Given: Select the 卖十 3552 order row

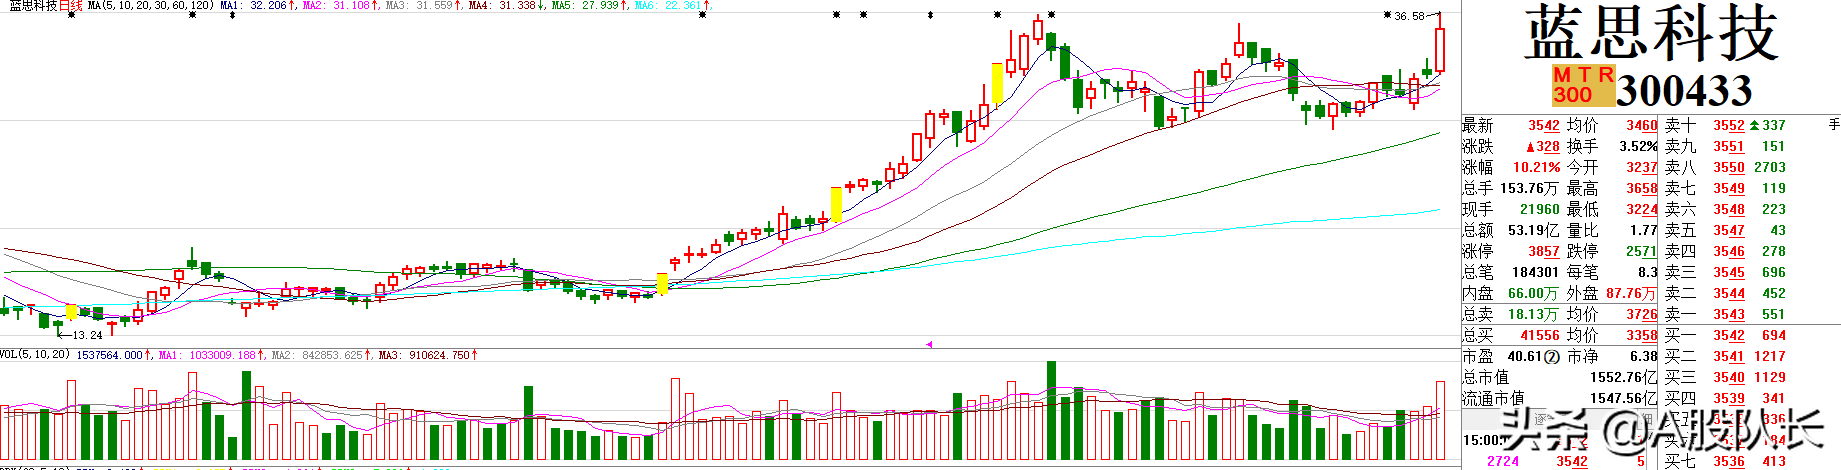Looking at the screenshot, I should (x=1725, y=125).
